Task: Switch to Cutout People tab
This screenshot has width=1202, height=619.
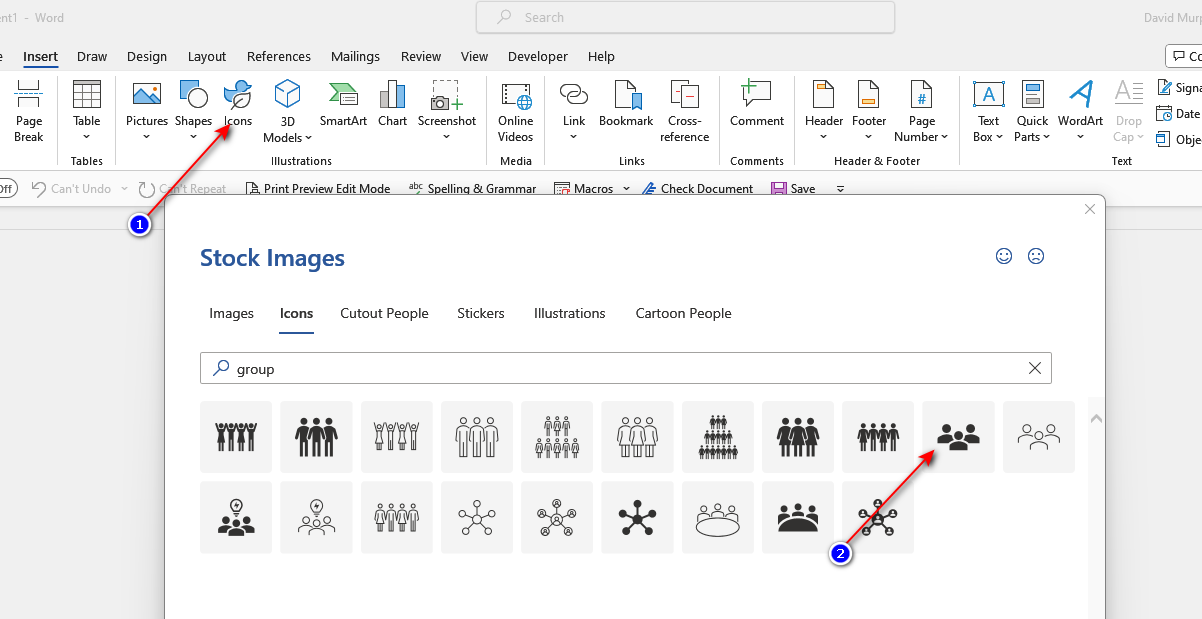Action: coord(384,313)
